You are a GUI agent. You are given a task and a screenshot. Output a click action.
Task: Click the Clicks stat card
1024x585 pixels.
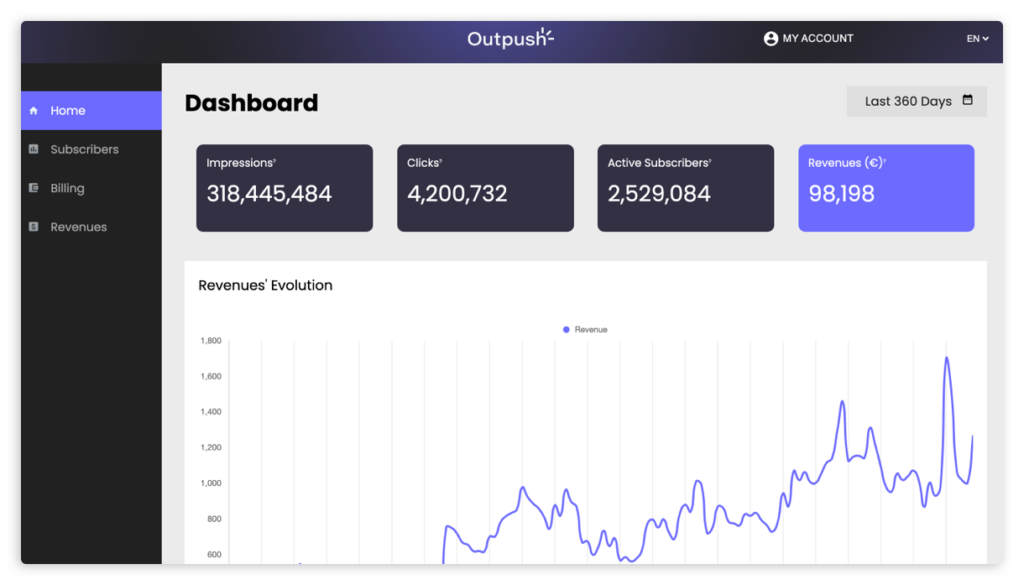[x=485, y=188]
